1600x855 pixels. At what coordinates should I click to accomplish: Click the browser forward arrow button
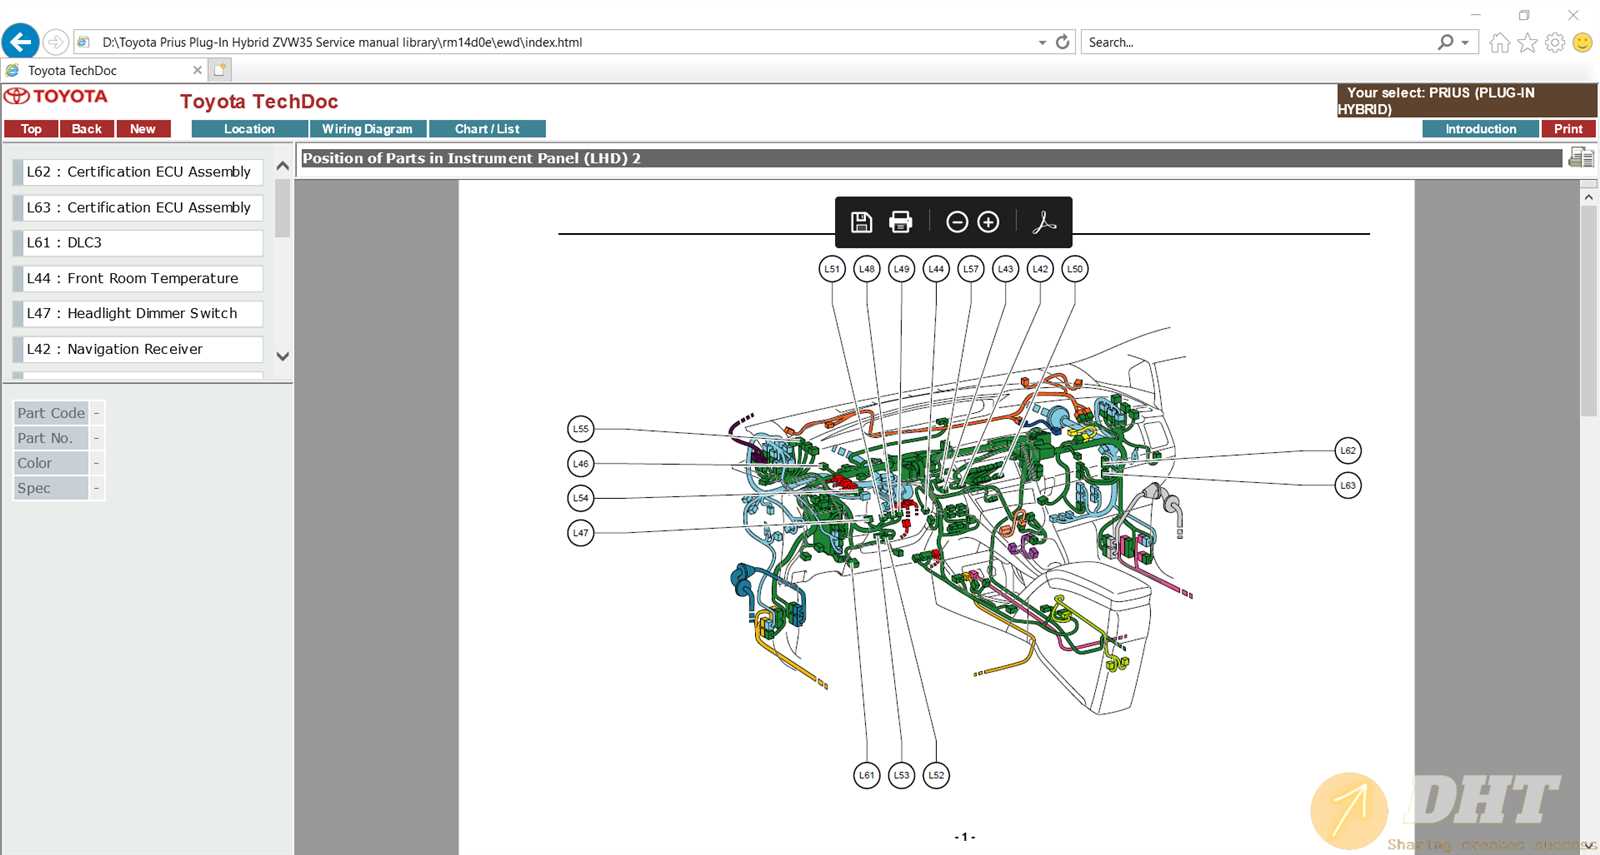coord(56,42)
